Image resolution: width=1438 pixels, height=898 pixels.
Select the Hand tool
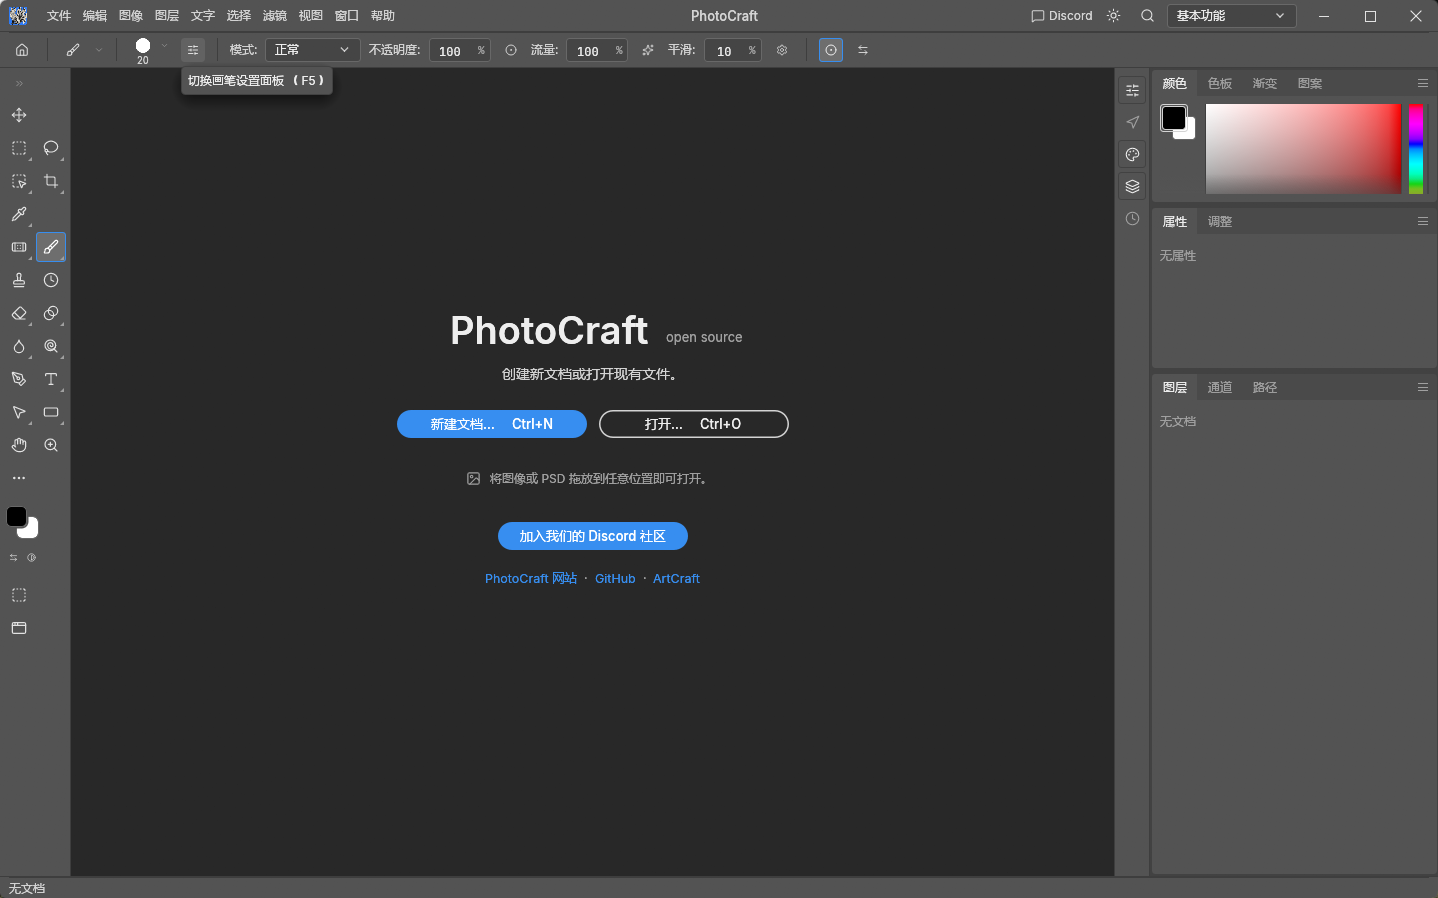[x=19, y=445]
